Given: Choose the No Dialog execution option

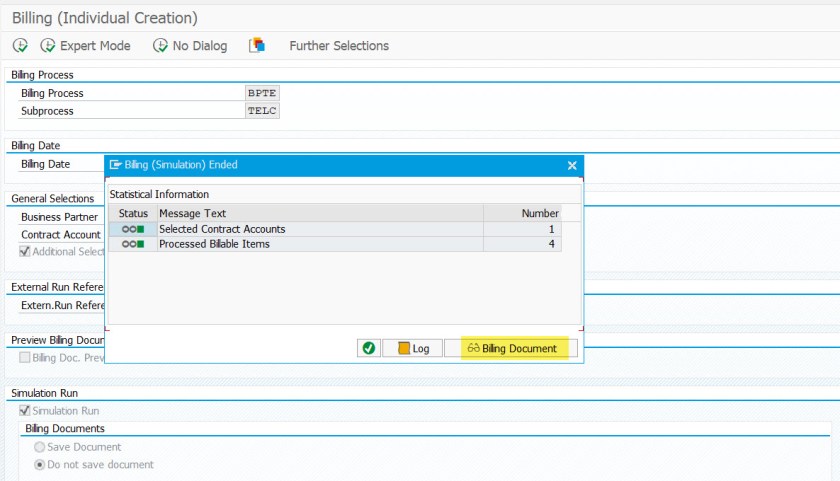Looking at the screenshot, I should 190,46.
